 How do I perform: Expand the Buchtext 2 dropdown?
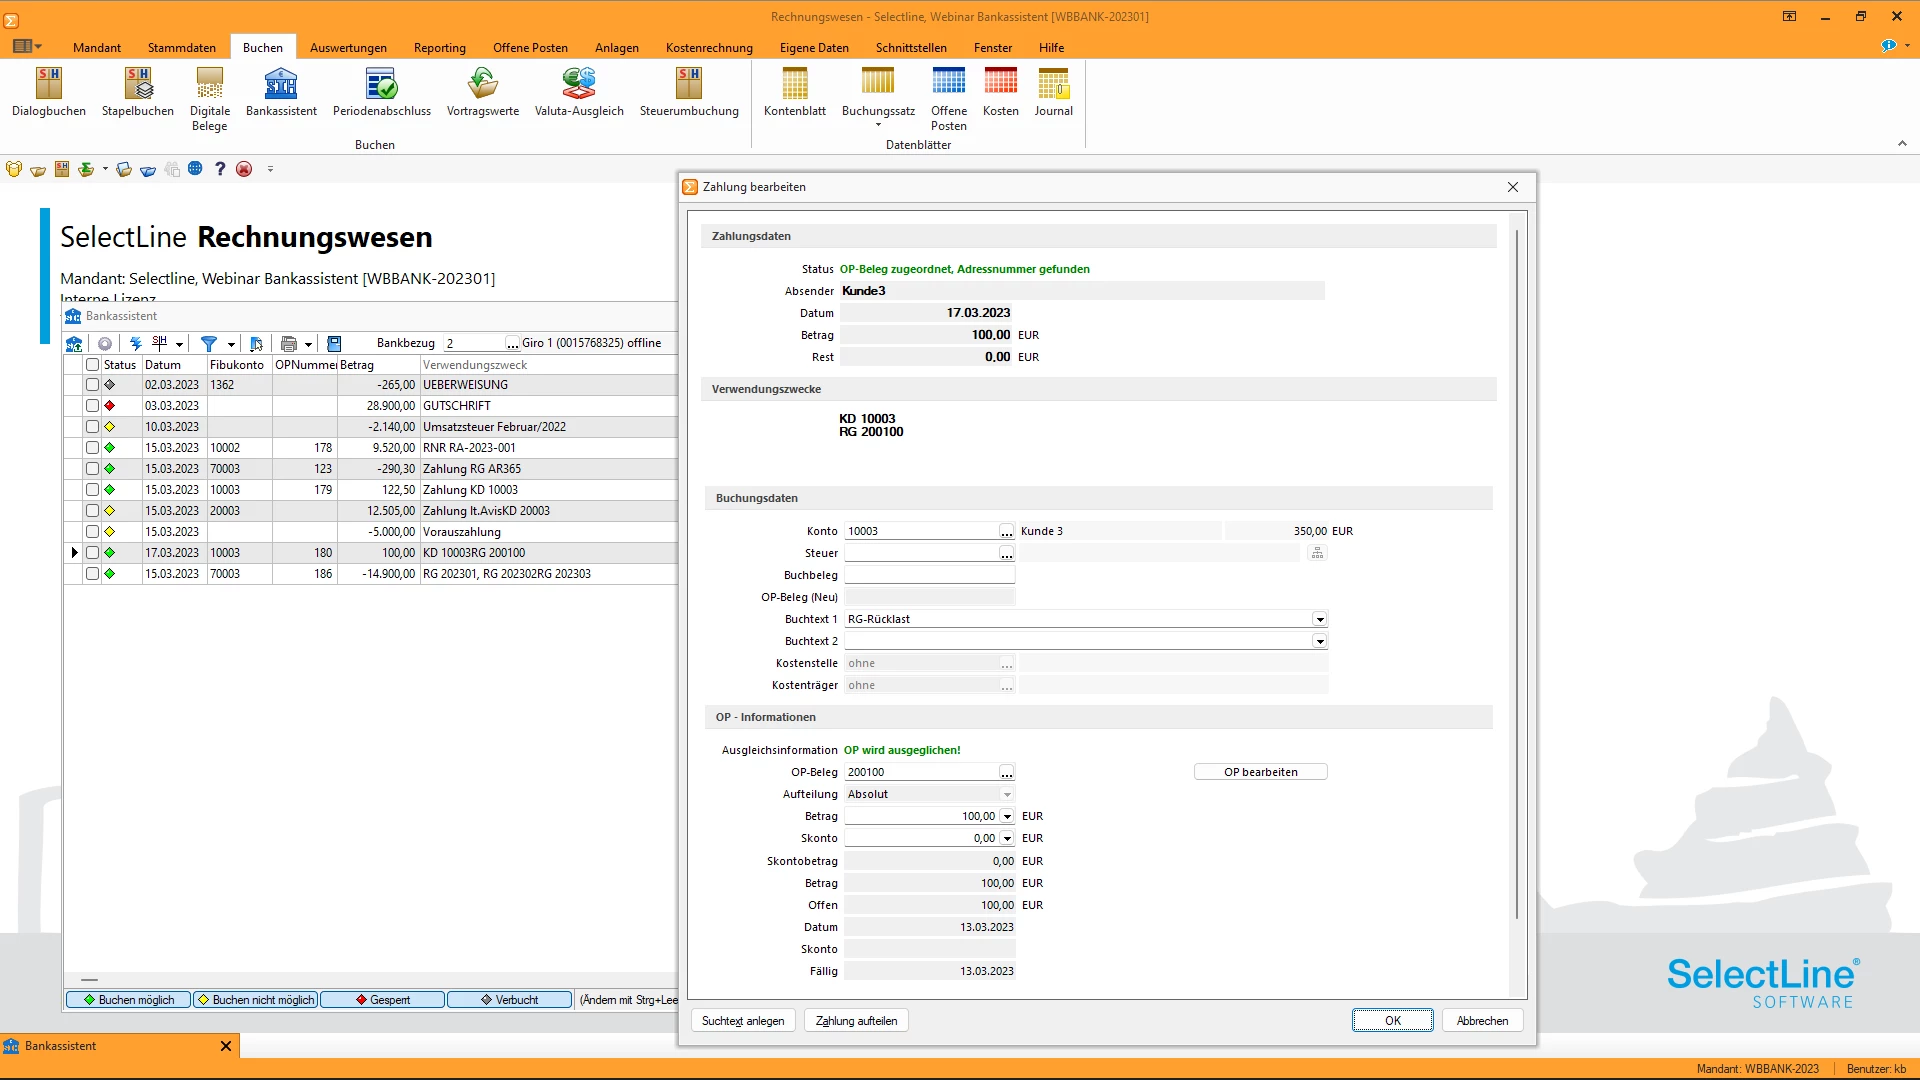1319,641
